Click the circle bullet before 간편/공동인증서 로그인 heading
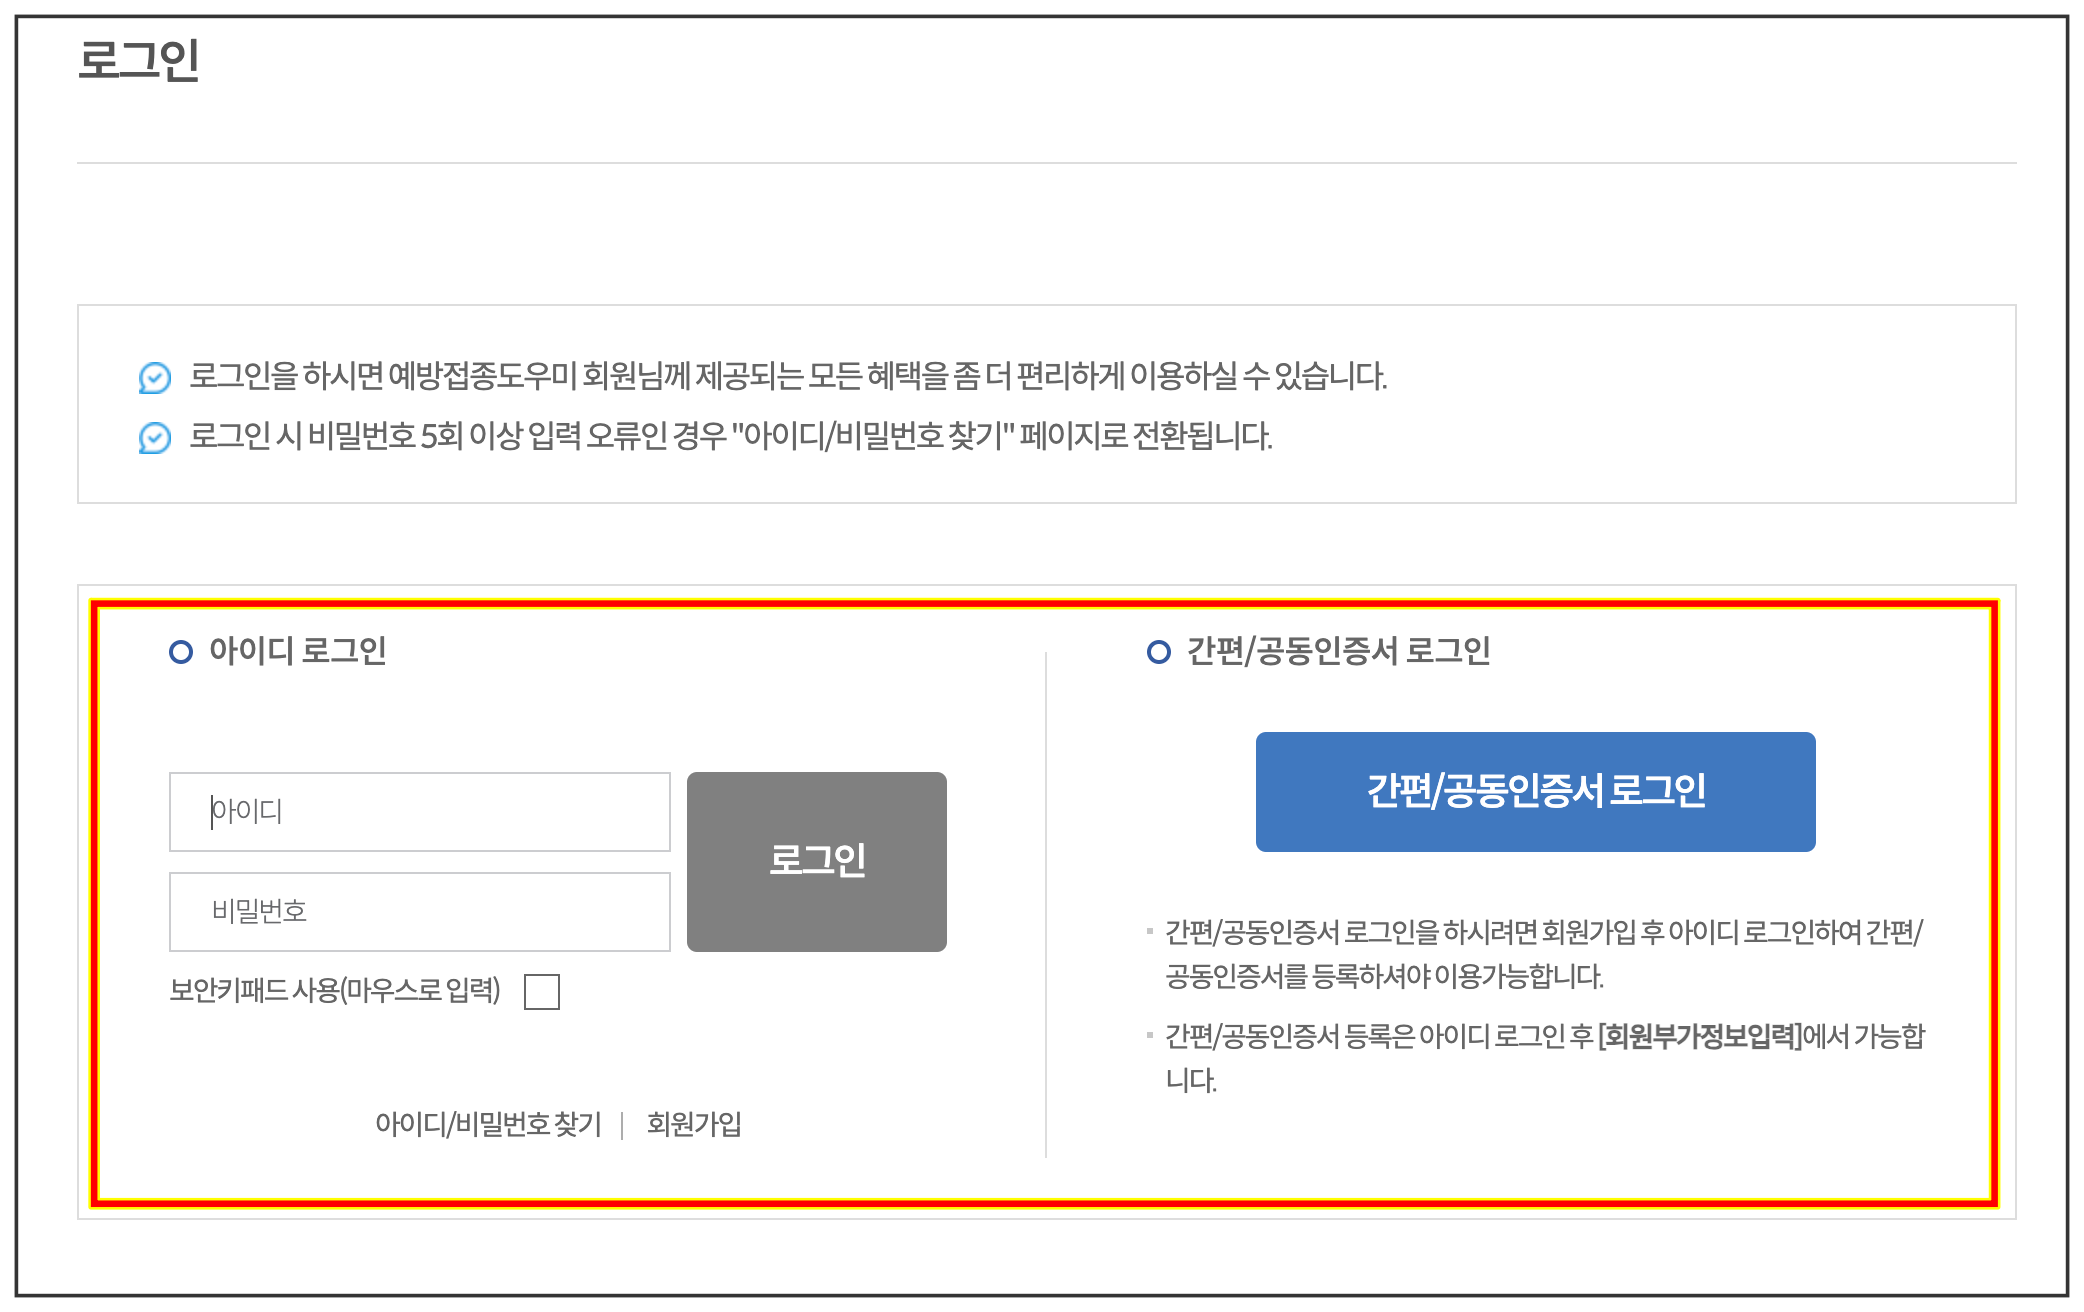The width and height of the screenshot is (2084, 1312). [x=1158, y=652]
